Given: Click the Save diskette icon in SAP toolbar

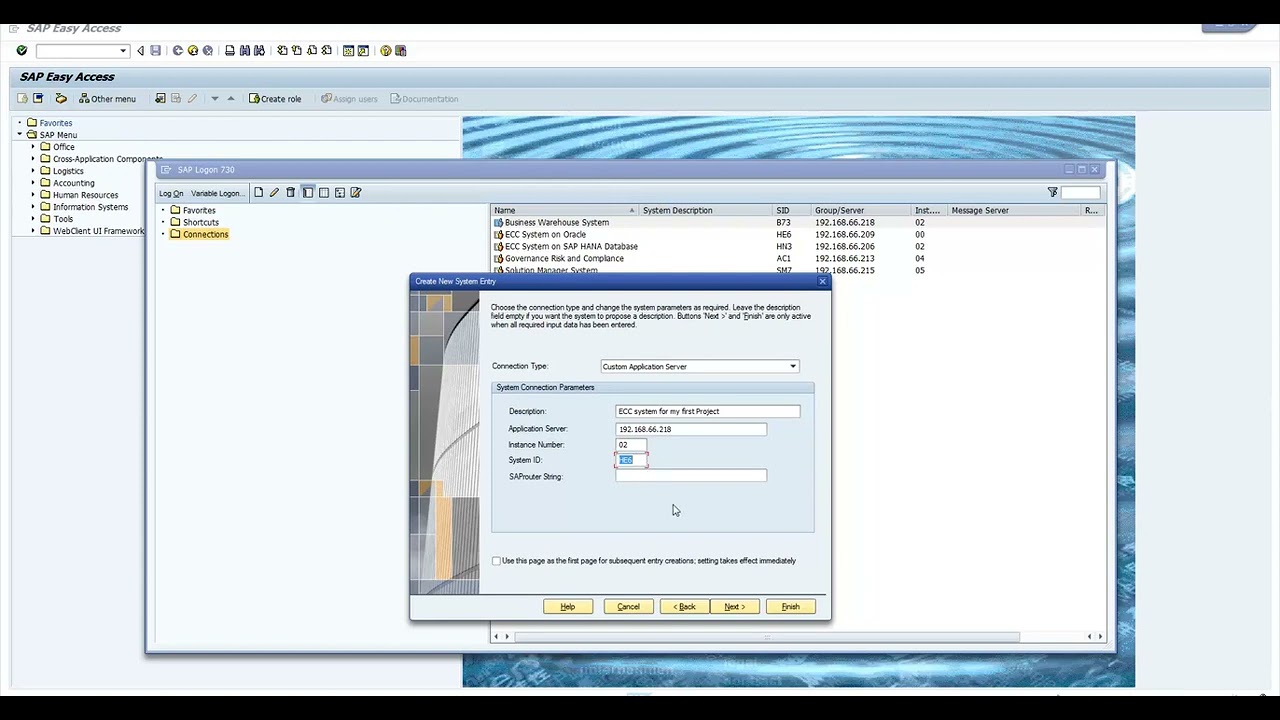Looking at the screenshot, I should click(155, 50).
